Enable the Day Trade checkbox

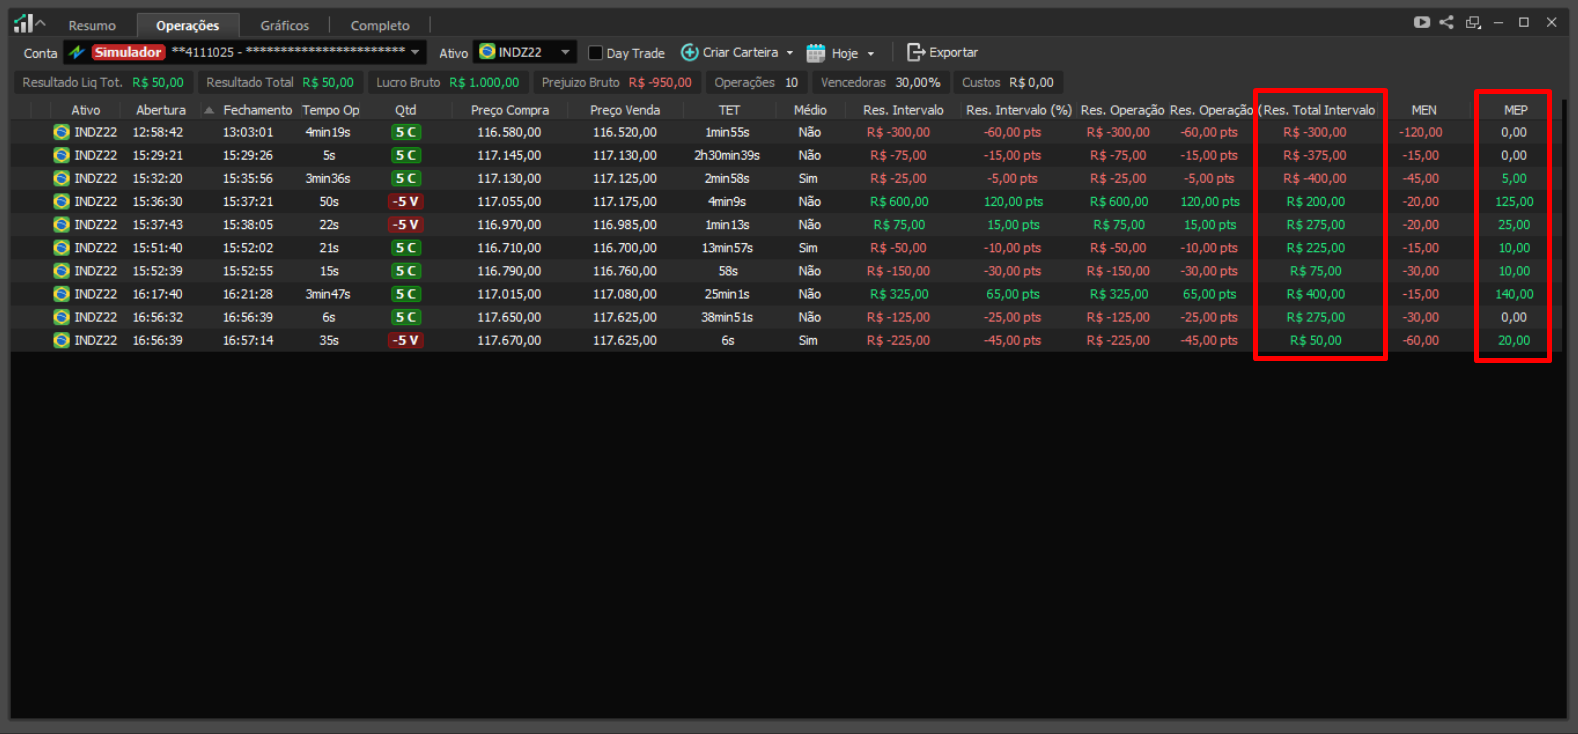pyautogui.click(x=596, y=53)
